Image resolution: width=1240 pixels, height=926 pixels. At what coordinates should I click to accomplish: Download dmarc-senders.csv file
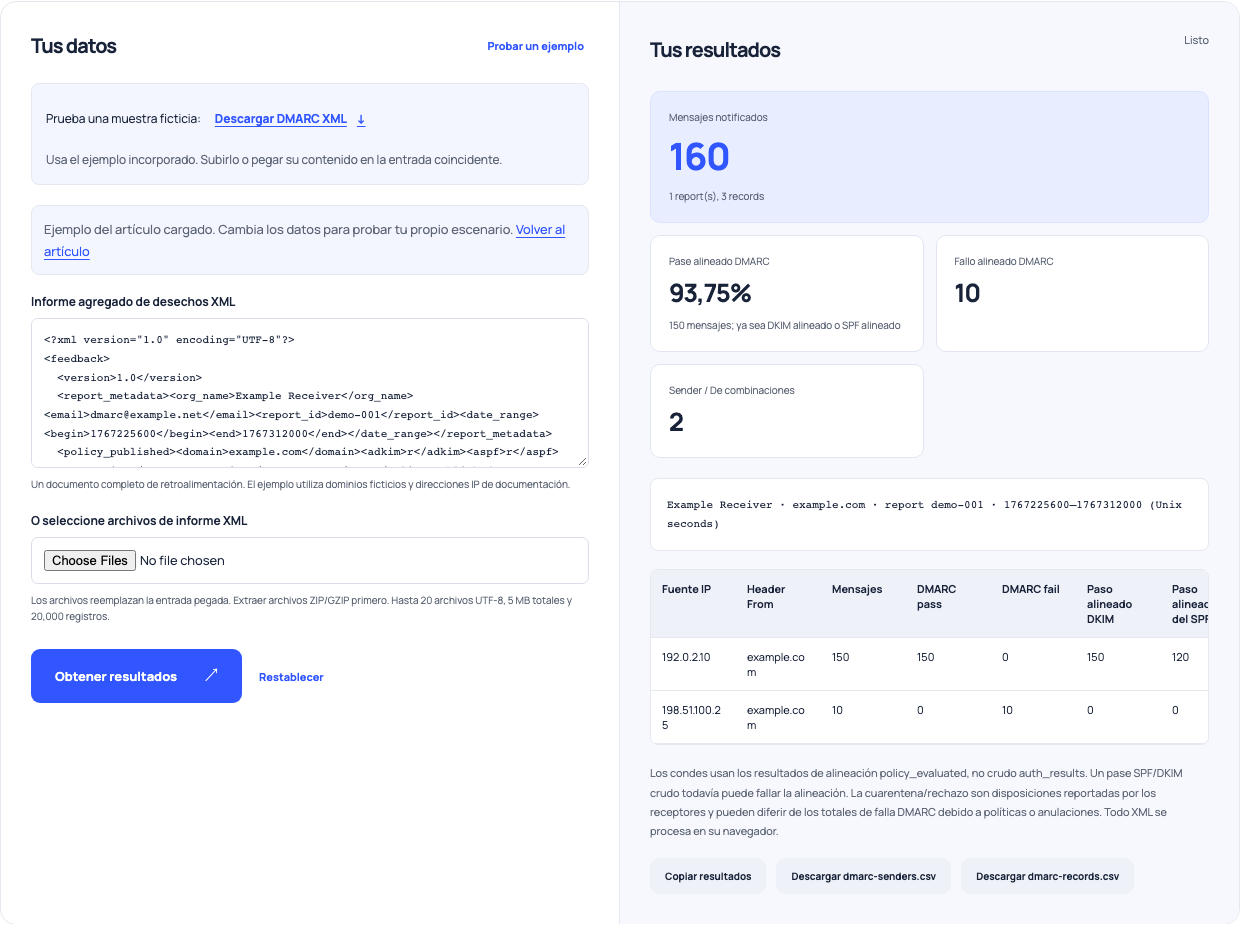[863, 876]
